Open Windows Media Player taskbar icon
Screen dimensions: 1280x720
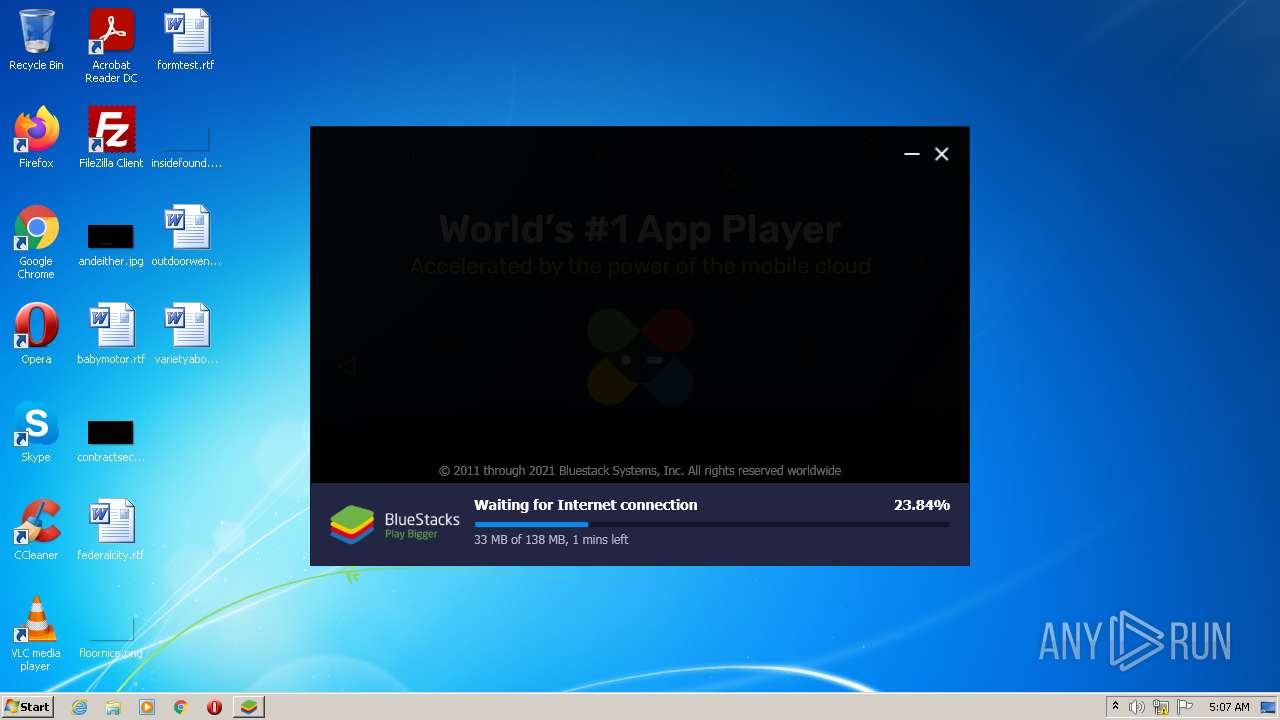coord(147,707)
